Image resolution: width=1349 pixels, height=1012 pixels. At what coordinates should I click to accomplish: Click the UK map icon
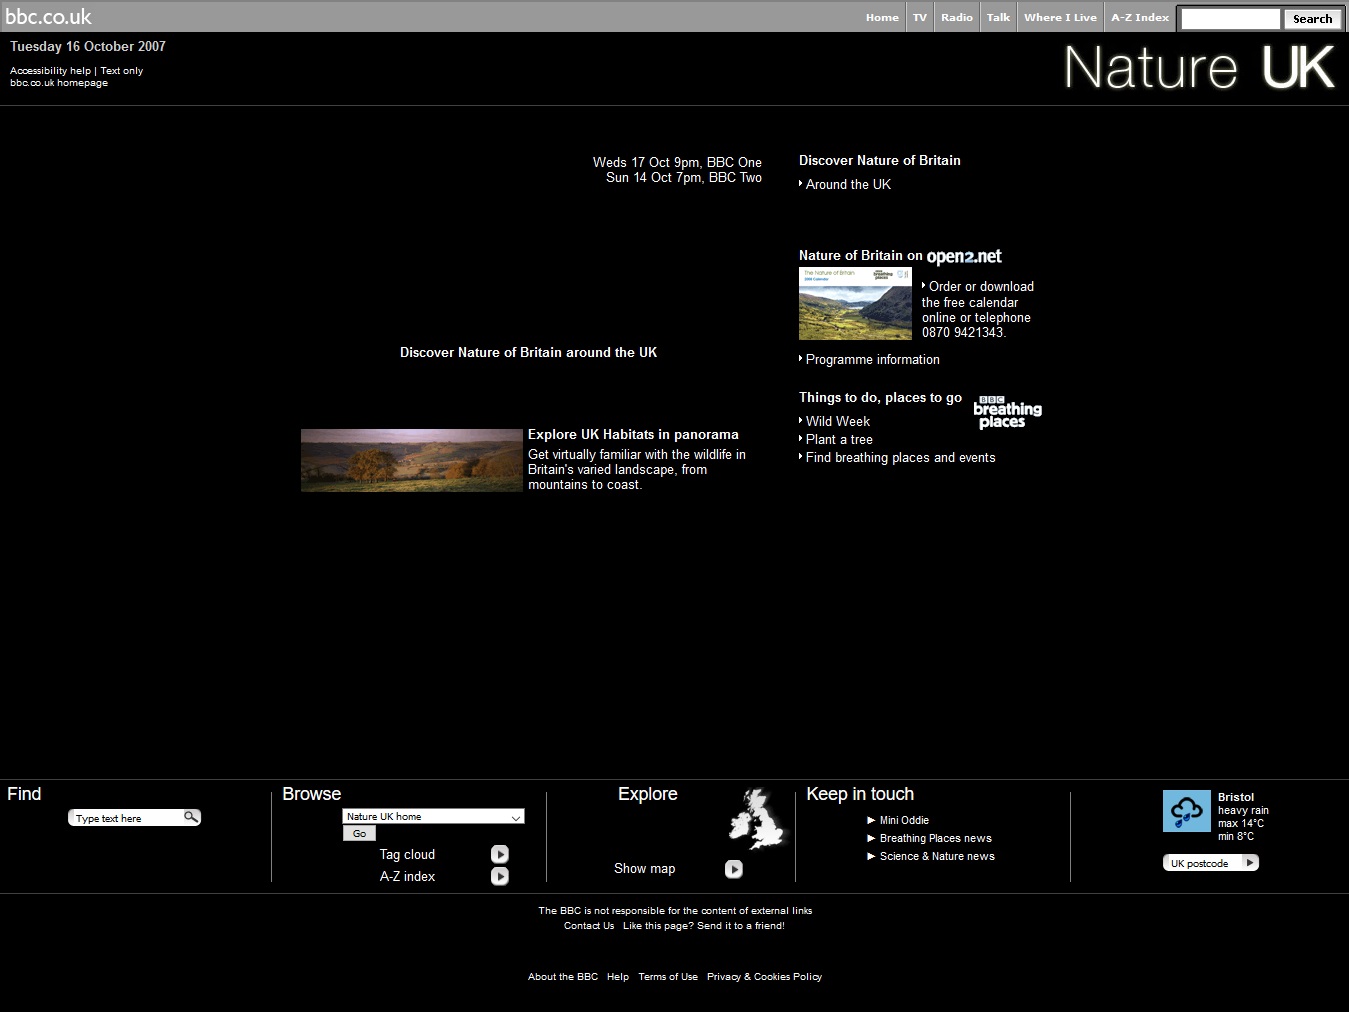coord(758,819)
